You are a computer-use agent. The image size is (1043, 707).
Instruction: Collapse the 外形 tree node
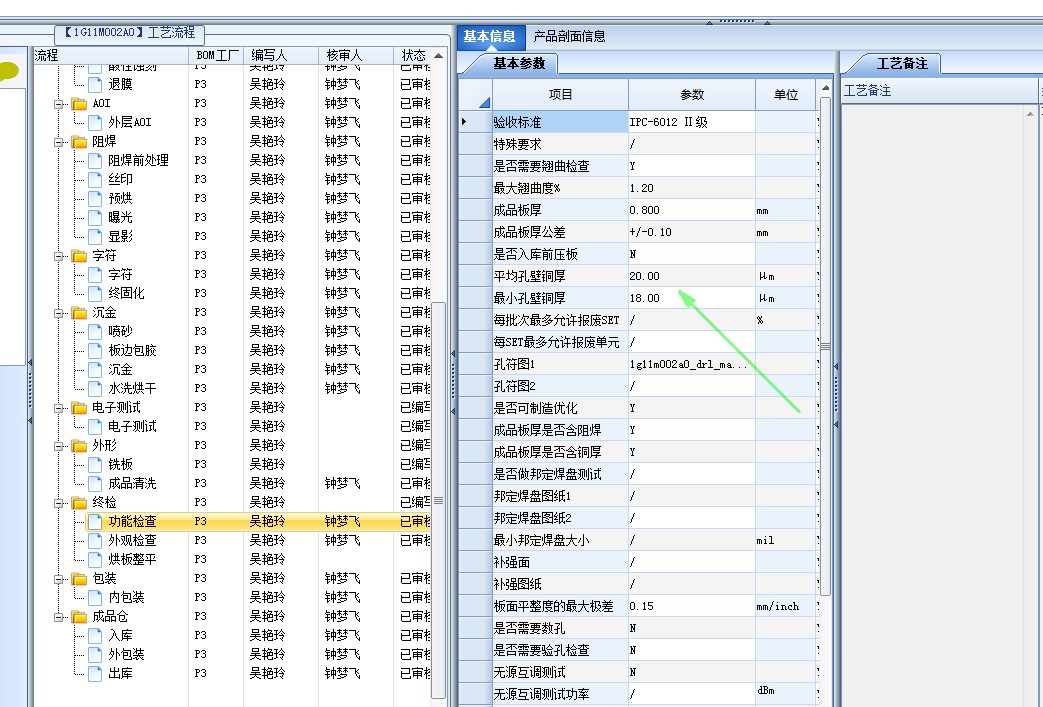(x=59, y=446)
